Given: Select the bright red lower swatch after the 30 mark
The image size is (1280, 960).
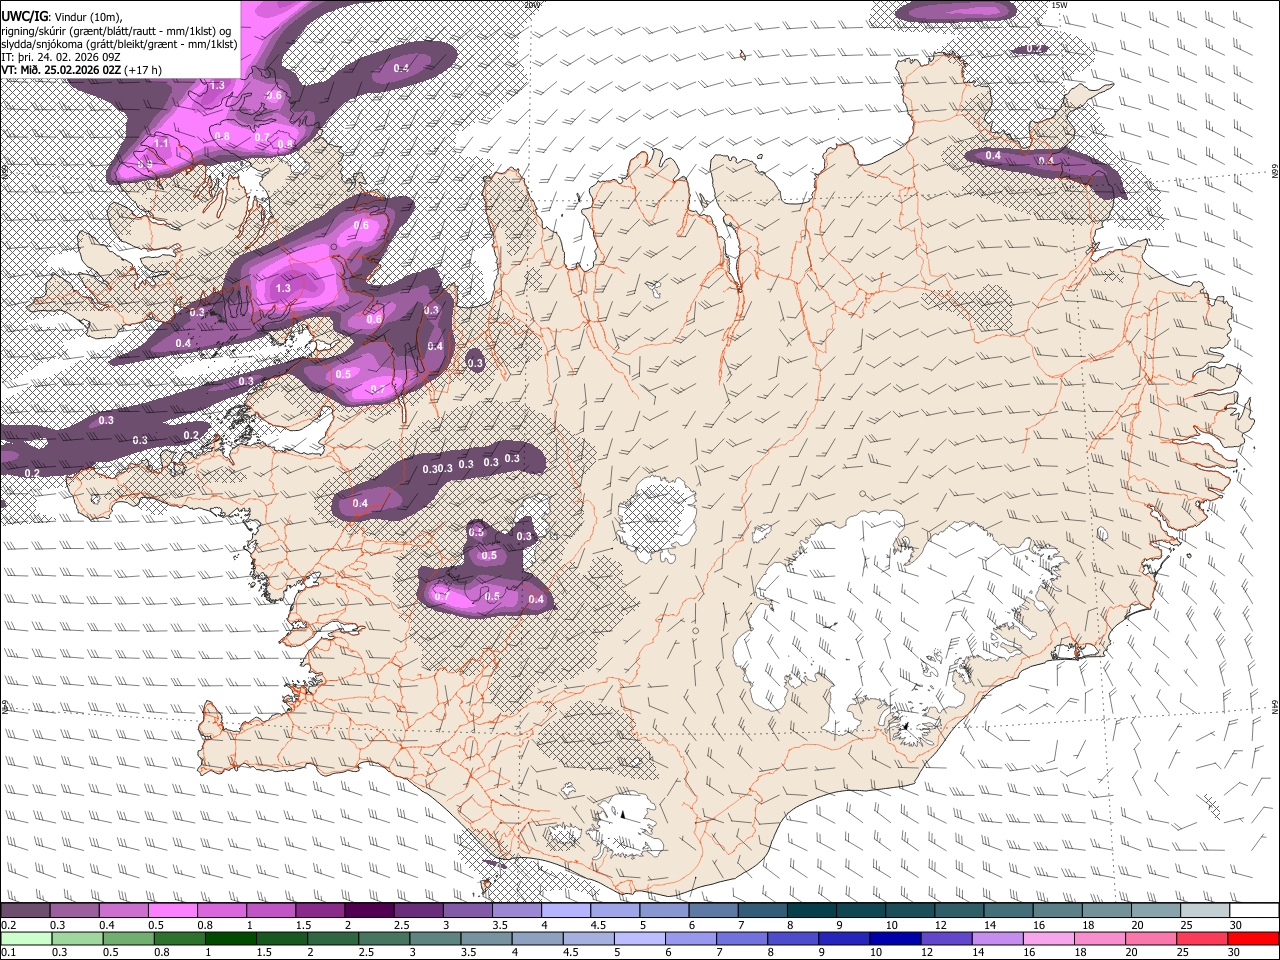Looking at the screenshot, I should (1253, 938).
